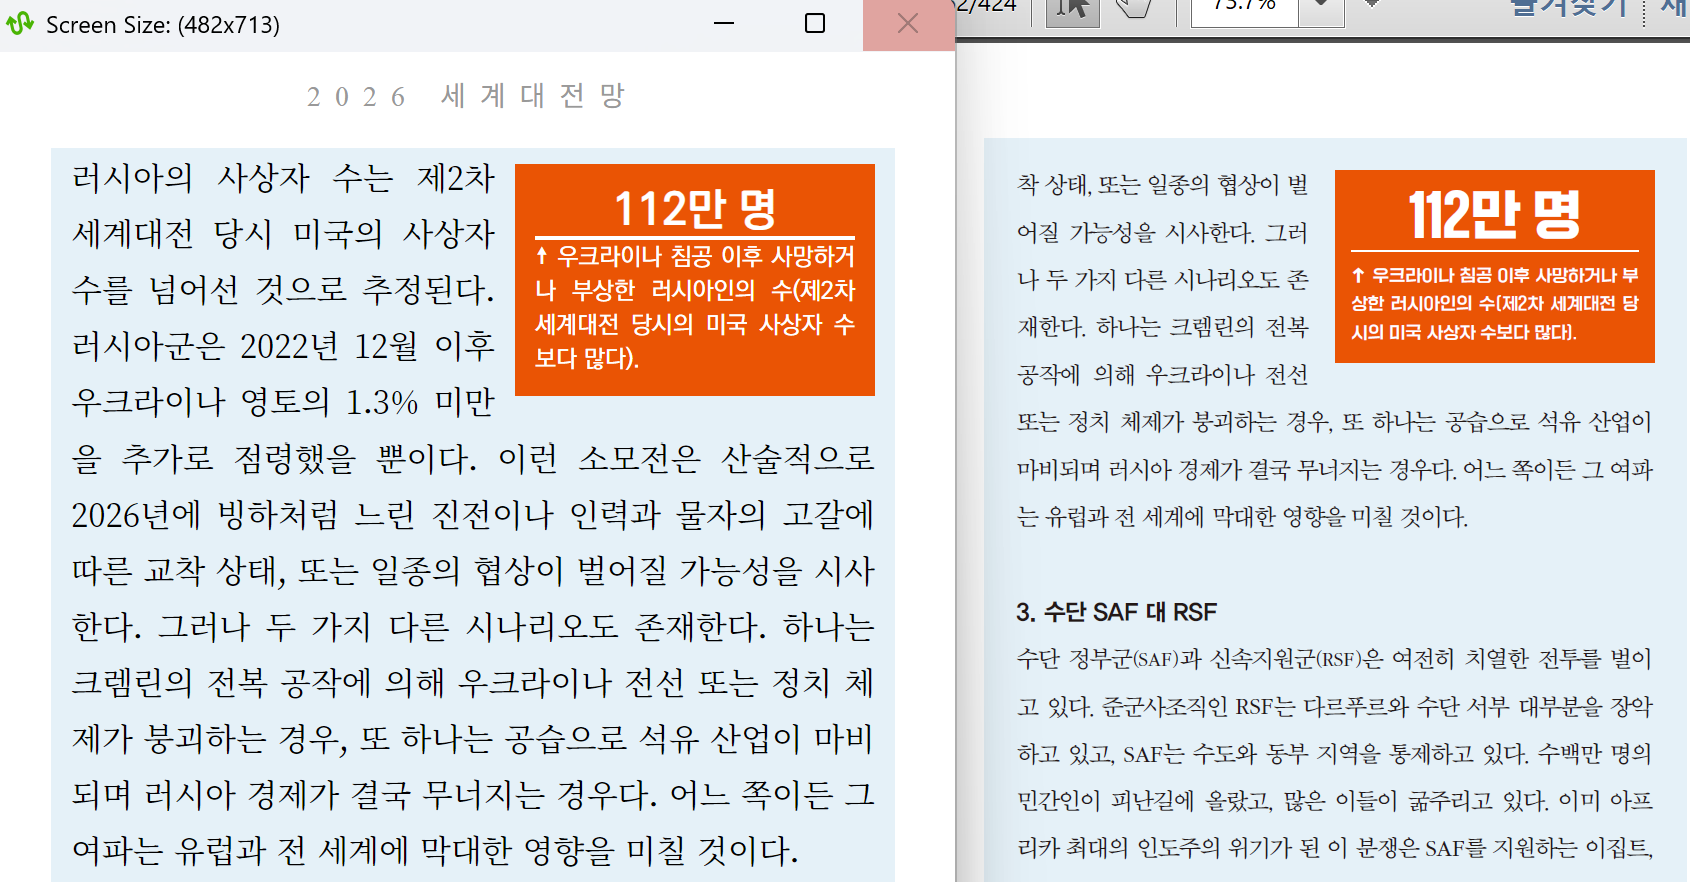1690x882 pixels.
Task: Click the line starting 크렘린의 전복 공작에
Action: pyautogui.click(x=473, y=683)
